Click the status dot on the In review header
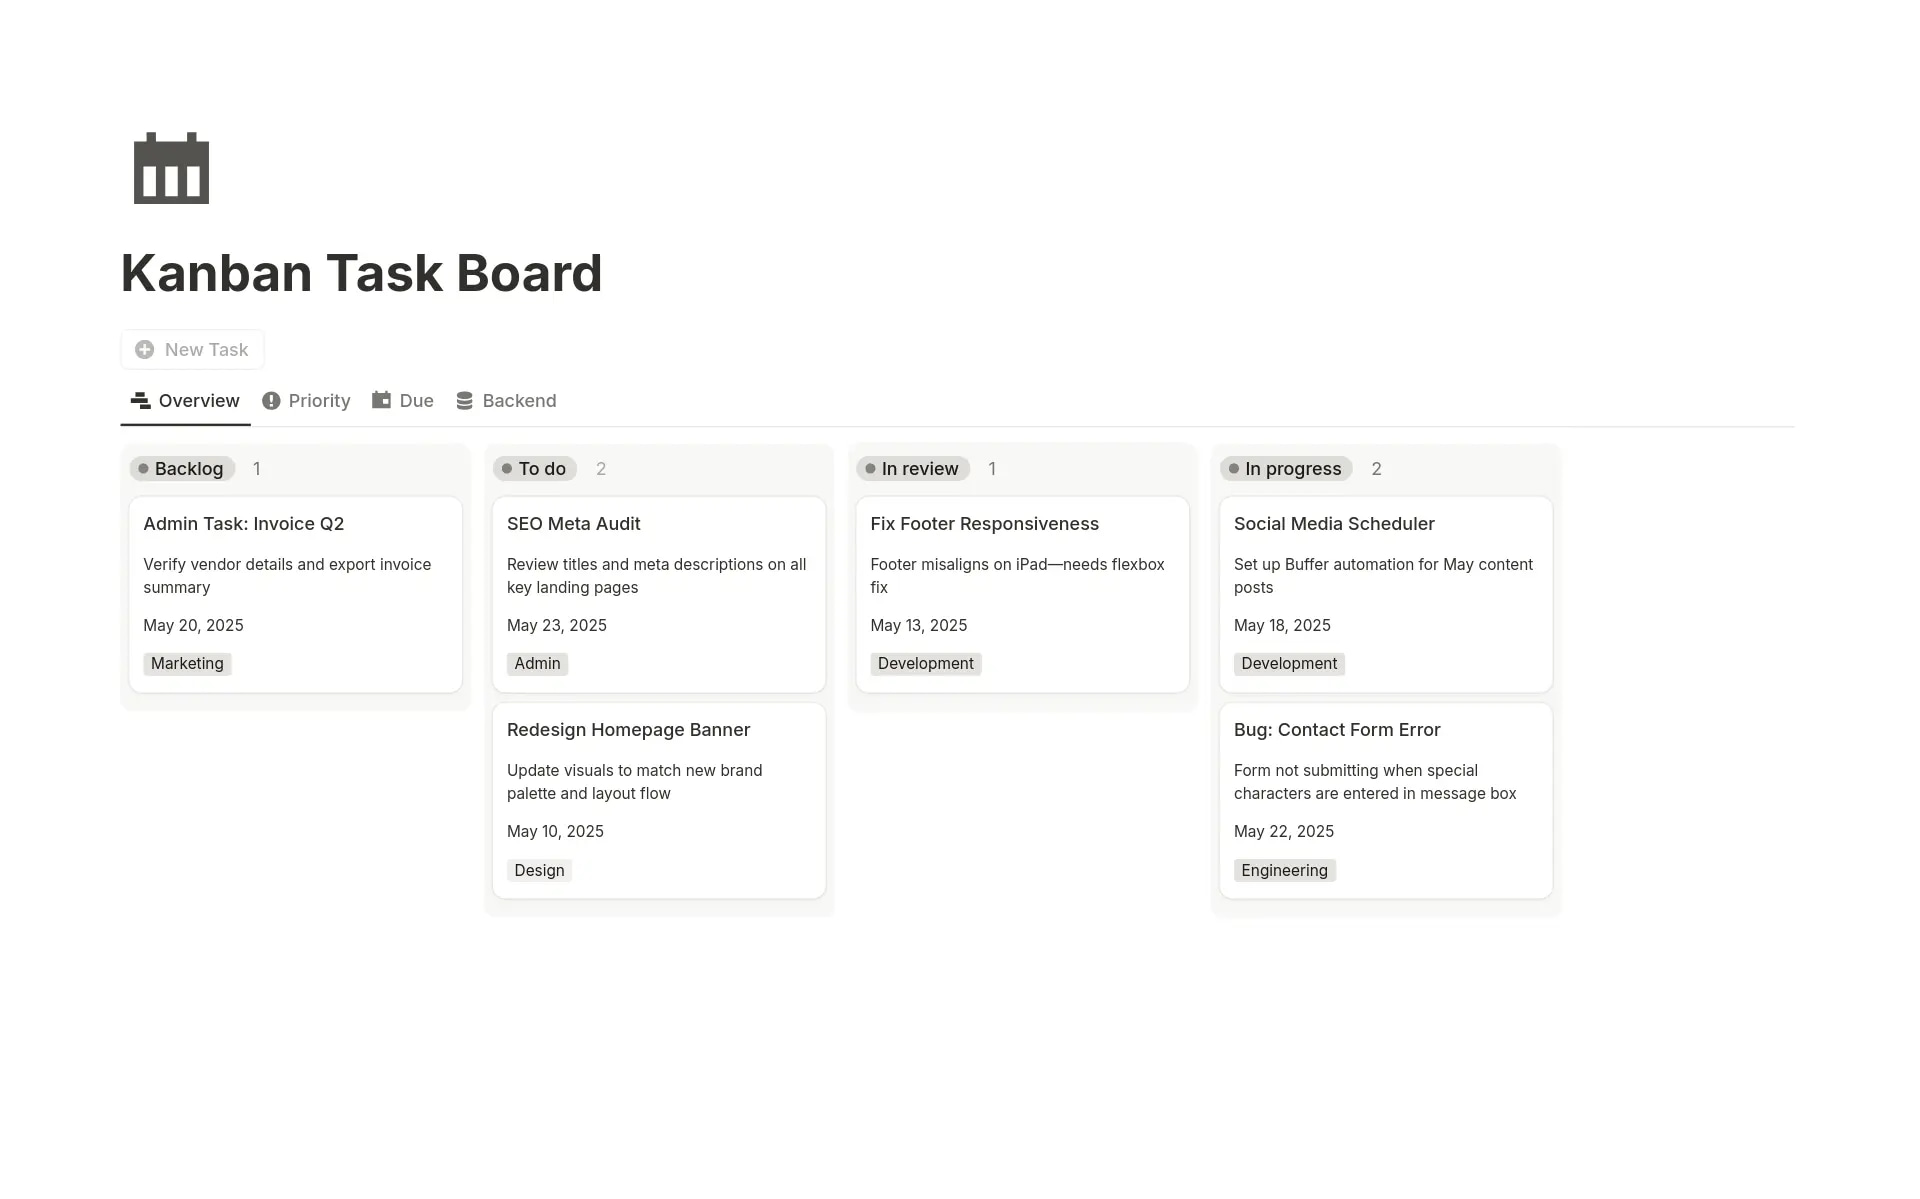This screenshot has width=1920, height=1199. [871, 468]
